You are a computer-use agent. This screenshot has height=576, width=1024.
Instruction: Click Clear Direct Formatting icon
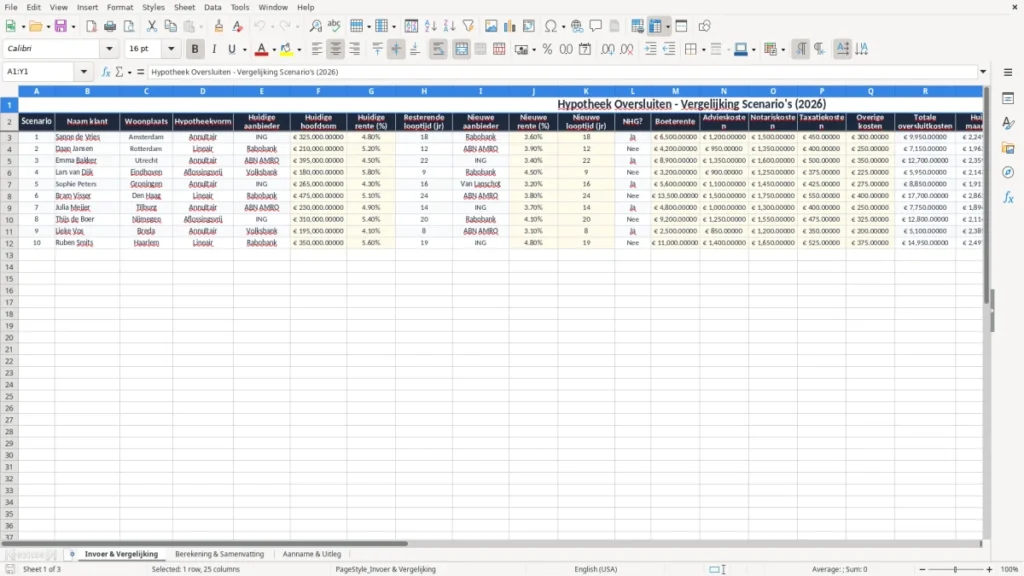pyautogui.click(x=238, y=26)
